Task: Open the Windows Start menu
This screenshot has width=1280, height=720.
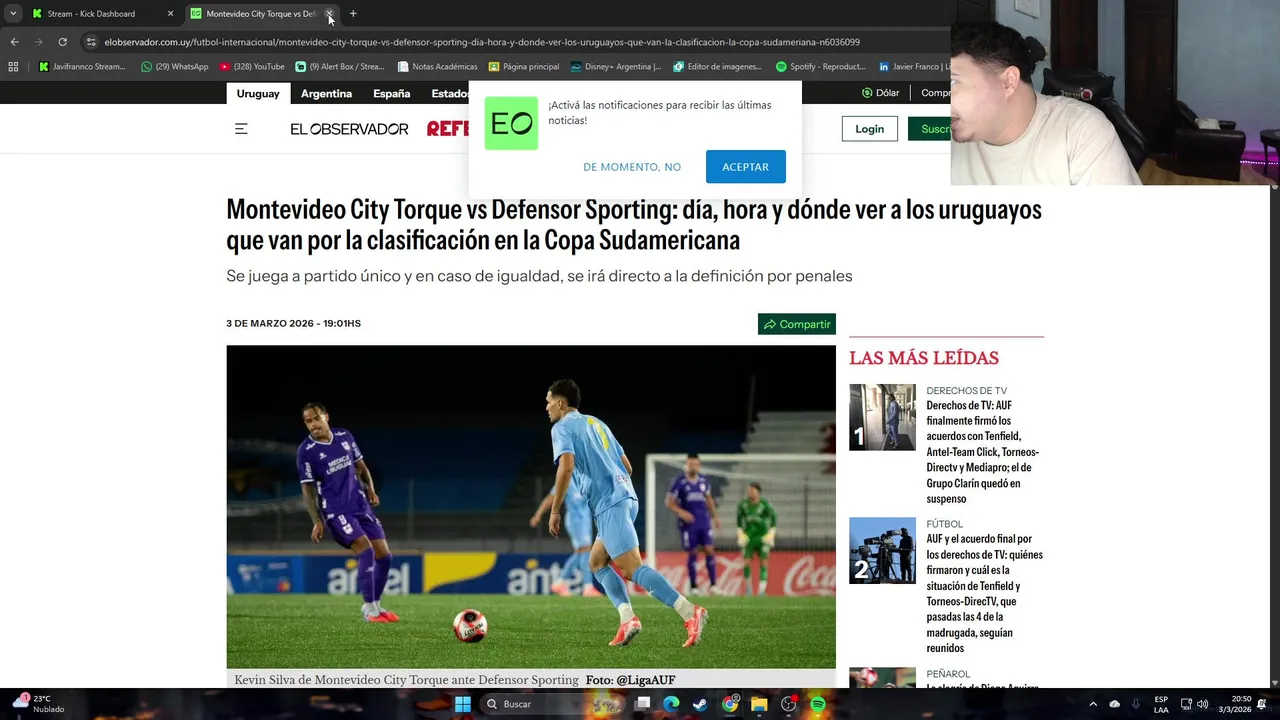Action: (x=462, y=704)
